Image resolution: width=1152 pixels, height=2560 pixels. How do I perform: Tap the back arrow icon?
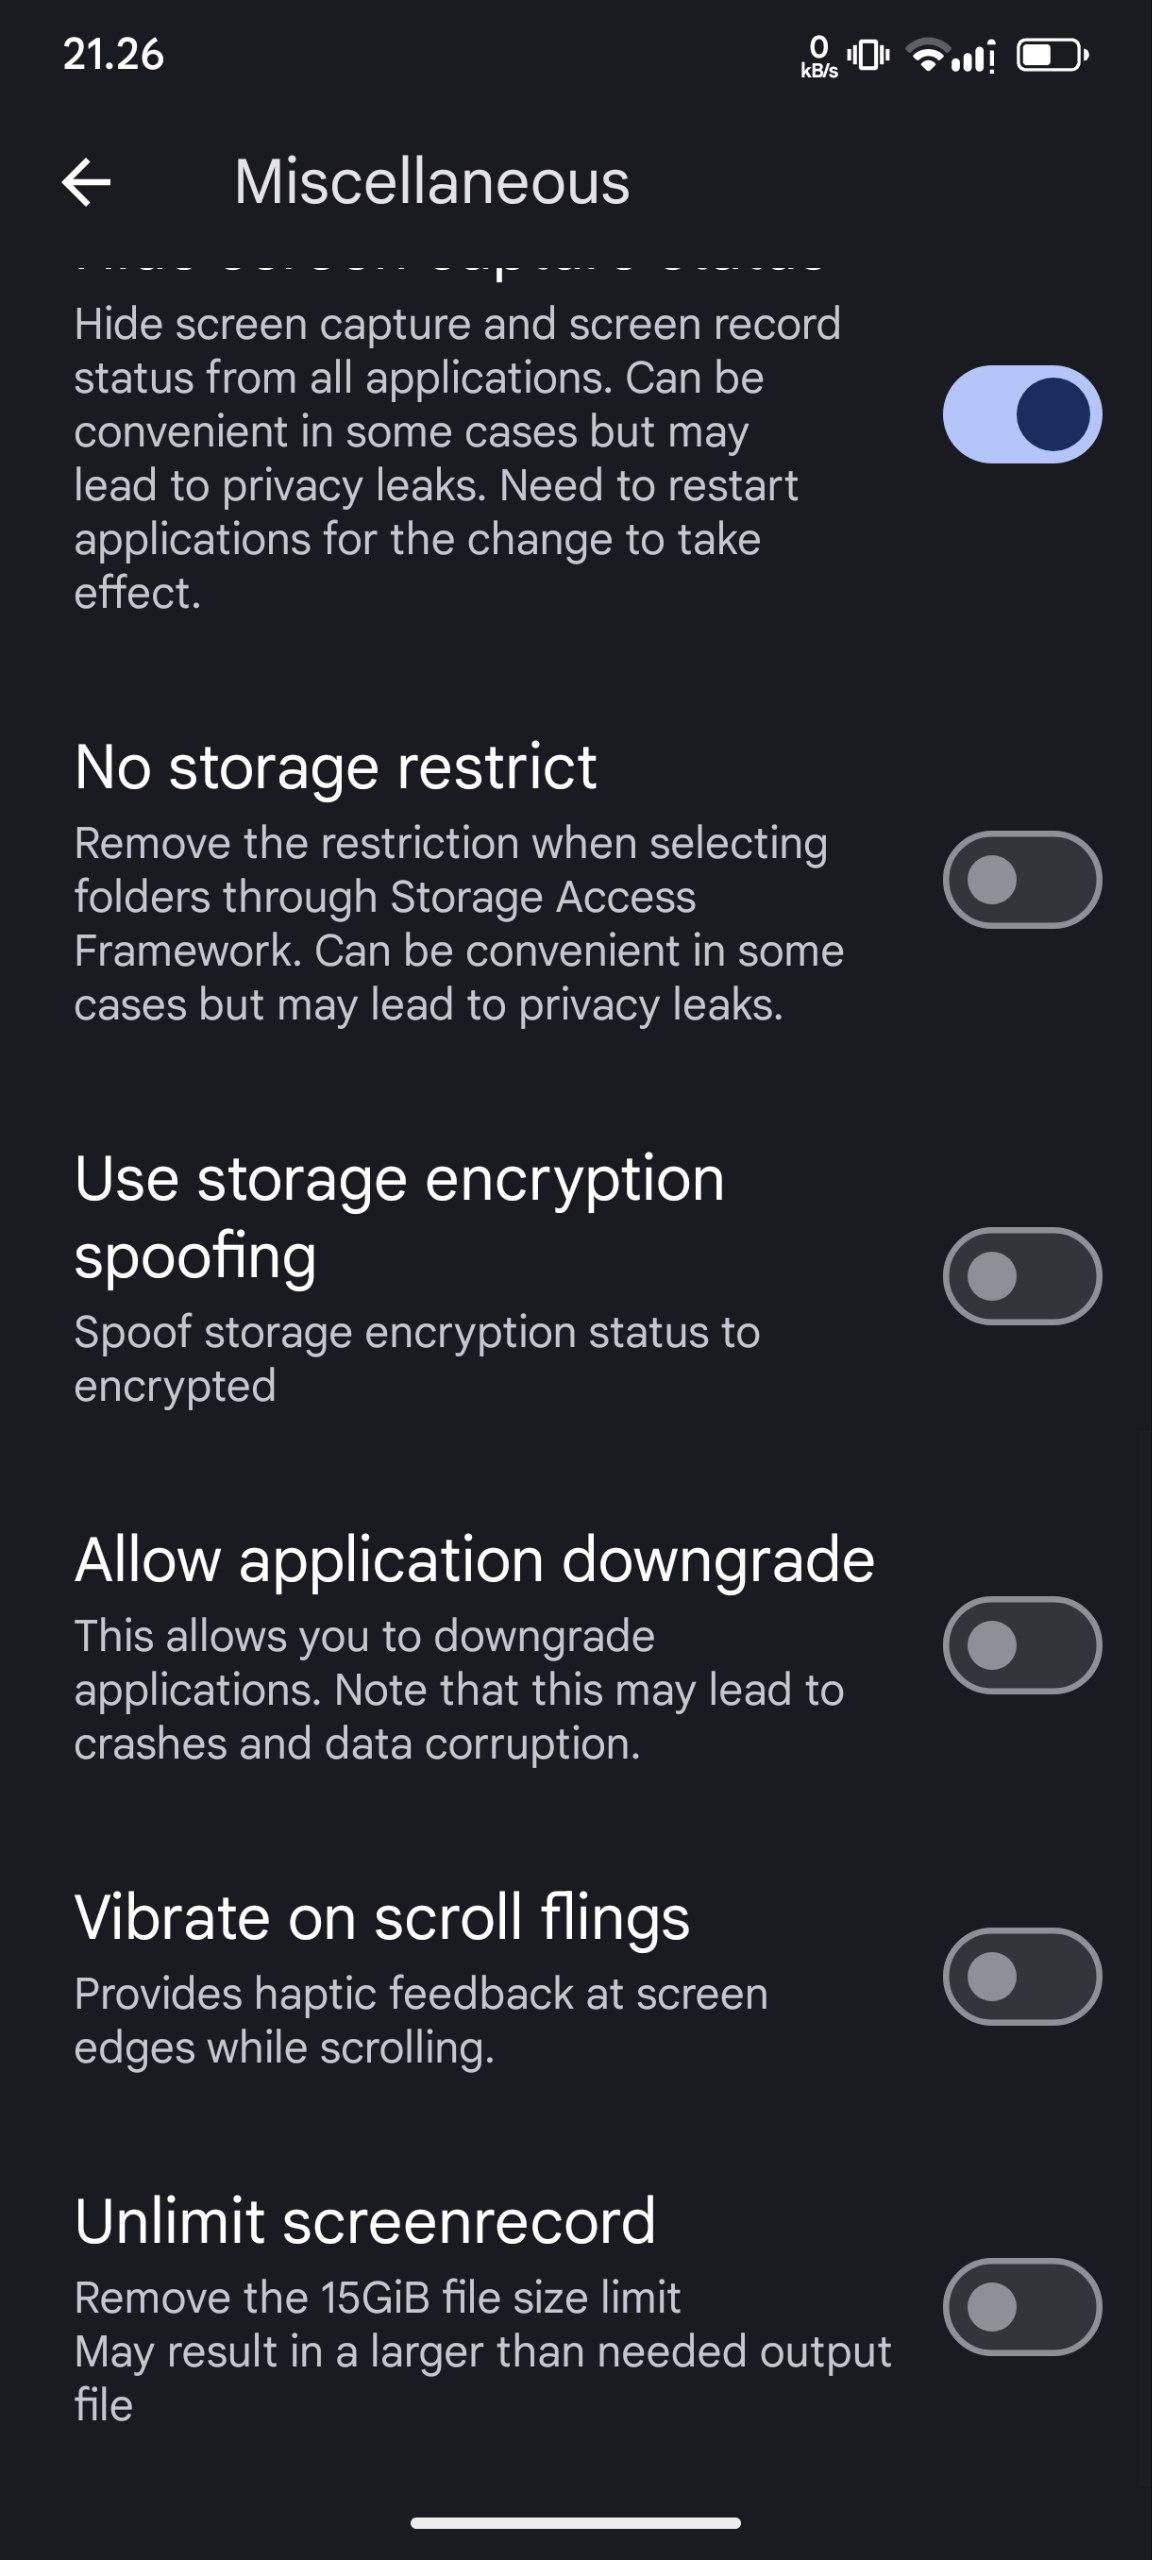pyautogui.click(x=87, y=183)
